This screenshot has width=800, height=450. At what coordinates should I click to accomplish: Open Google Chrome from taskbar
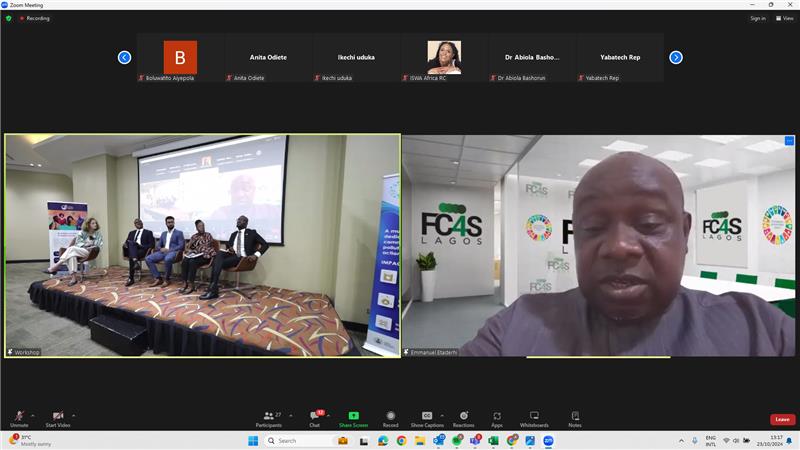pos(402,441)
